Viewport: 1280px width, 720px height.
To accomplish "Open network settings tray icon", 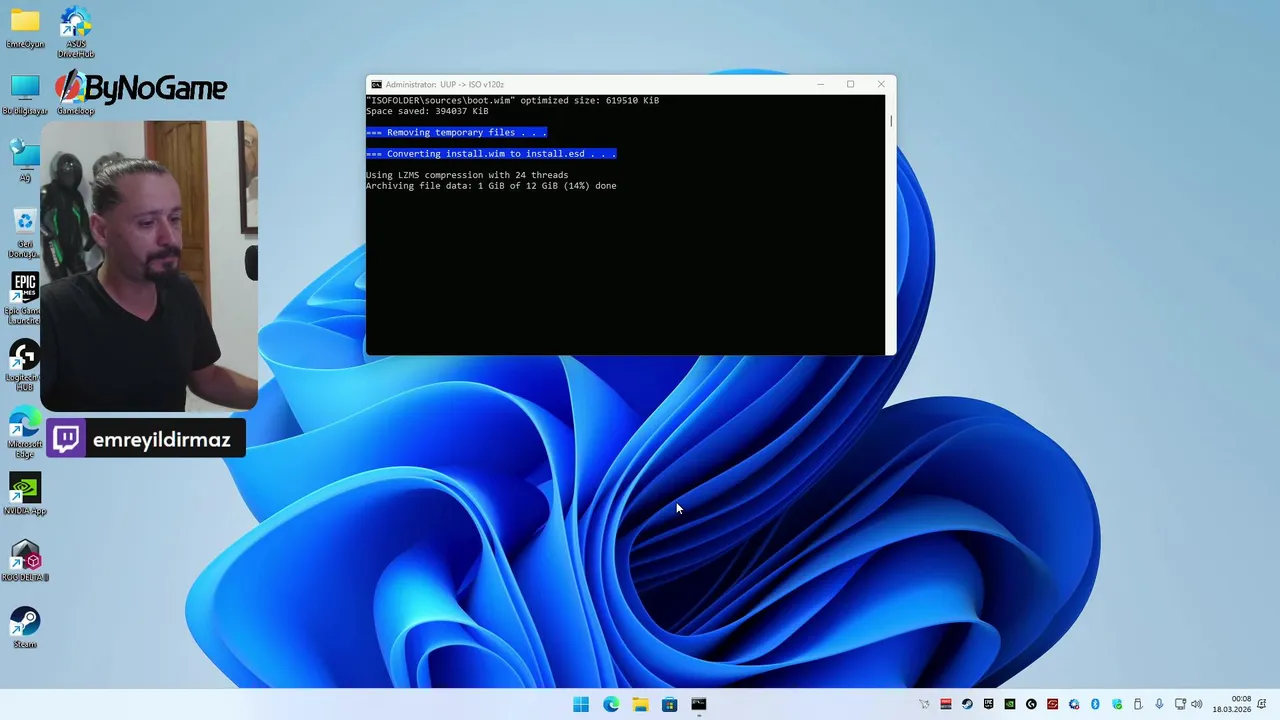I will point(1180,704).
